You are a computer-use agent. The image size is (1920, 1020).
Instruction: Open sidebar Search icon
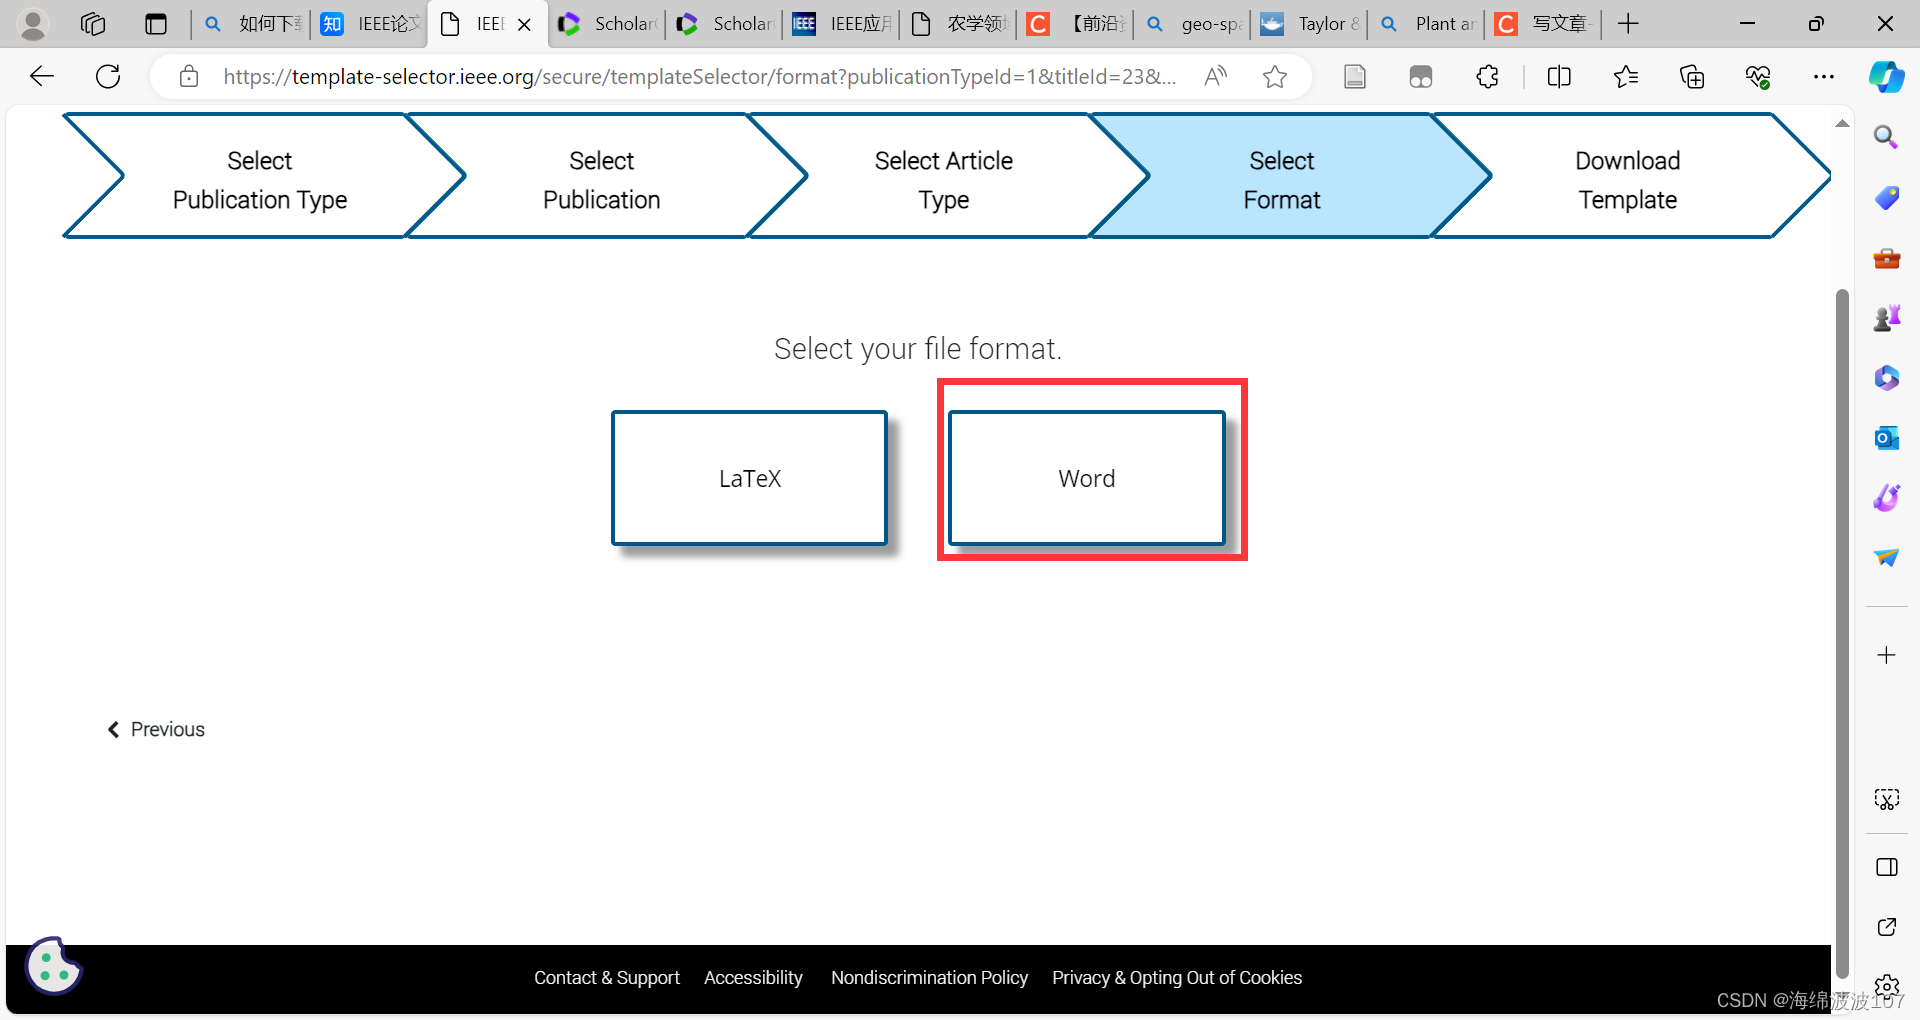point(1886,137)
